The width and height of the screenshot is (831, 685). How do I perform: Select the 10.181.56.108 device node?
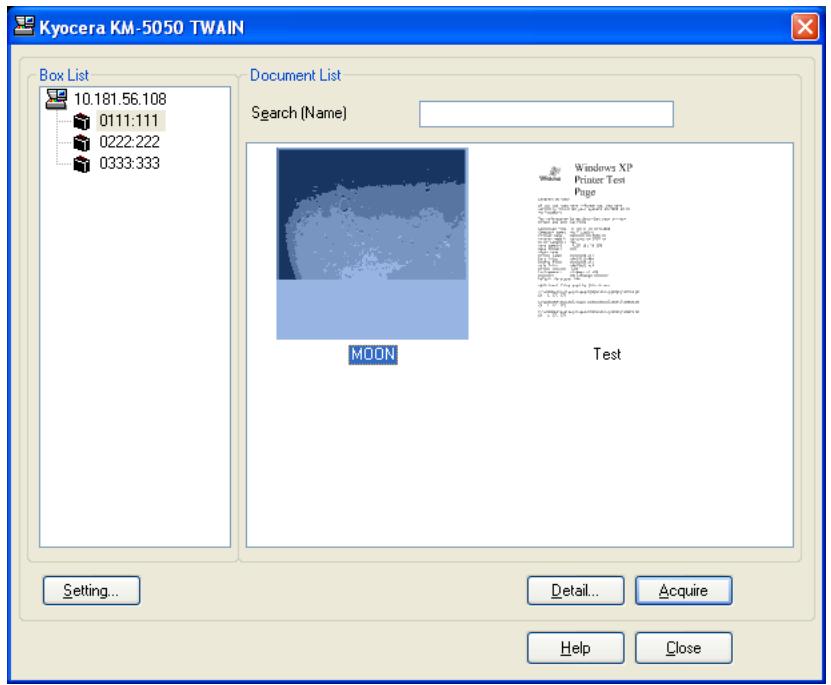120,99
